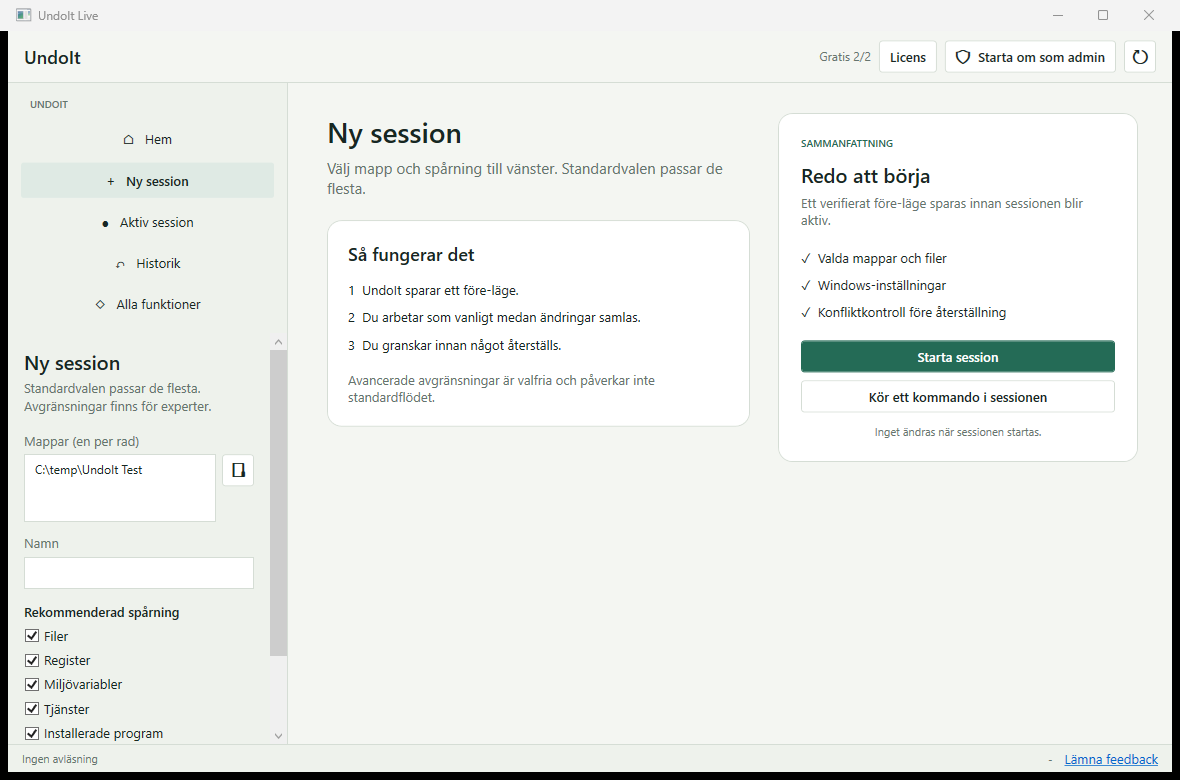Click the dot icon beside Aktiv session
Viewport: 1180px width, 780px height.
[x=105, y=223]
